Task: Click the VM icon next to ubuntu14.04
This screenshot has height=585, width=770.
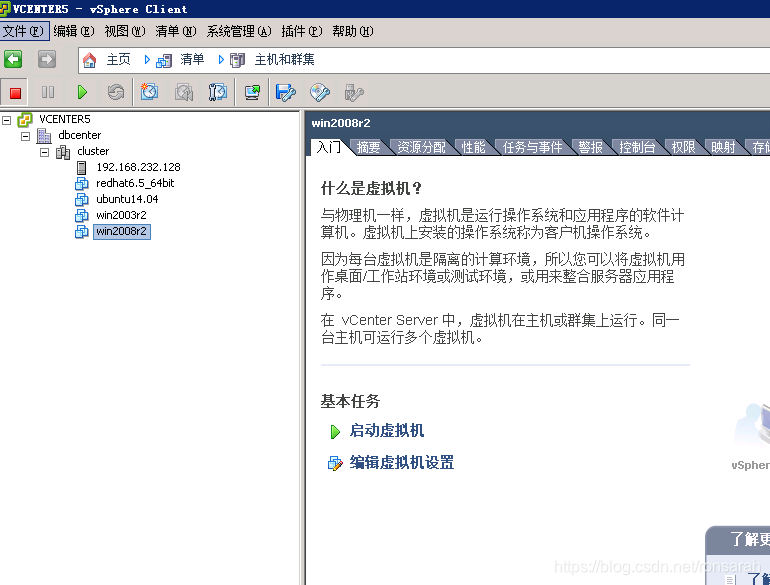Action: (82, 199)
